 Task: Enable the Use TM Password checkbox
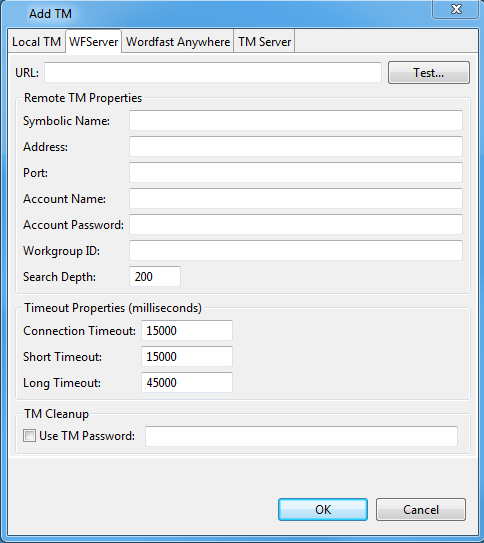pyautogui.click(x=29, y=436)
